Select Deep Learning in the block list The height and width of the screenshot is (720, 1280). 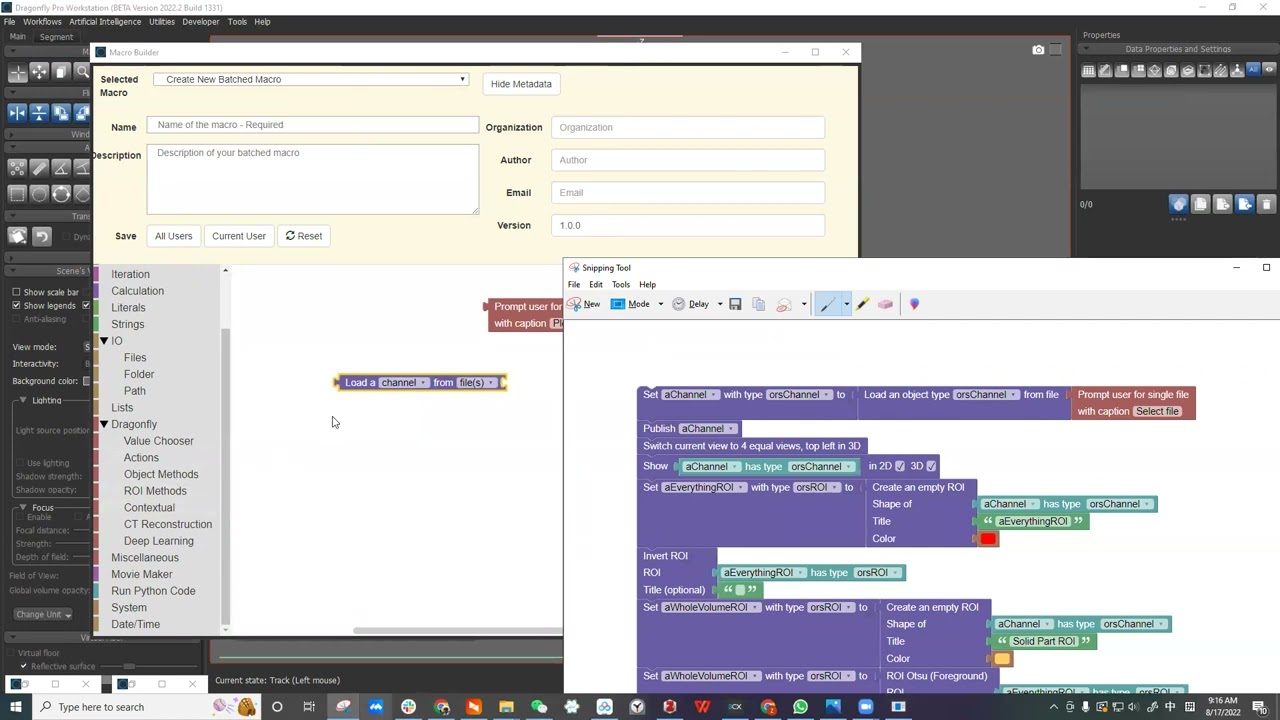pyautogui.click(x=159, y=541)
